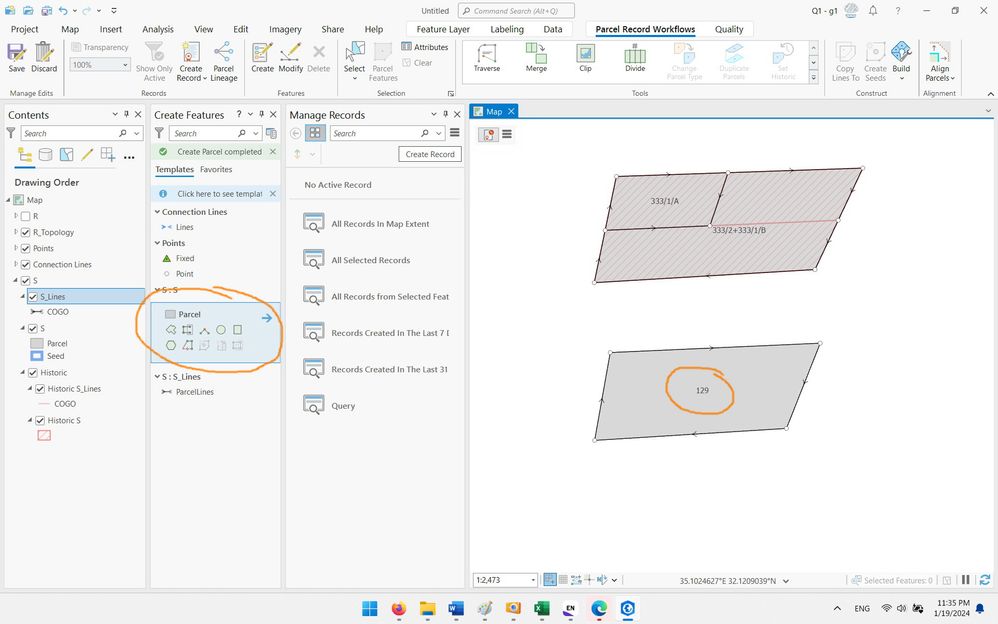This screenshot has width=998, height=624.
Task: Save edits with the Save icon
Action: pyautogui.click(x=17, y=57)
